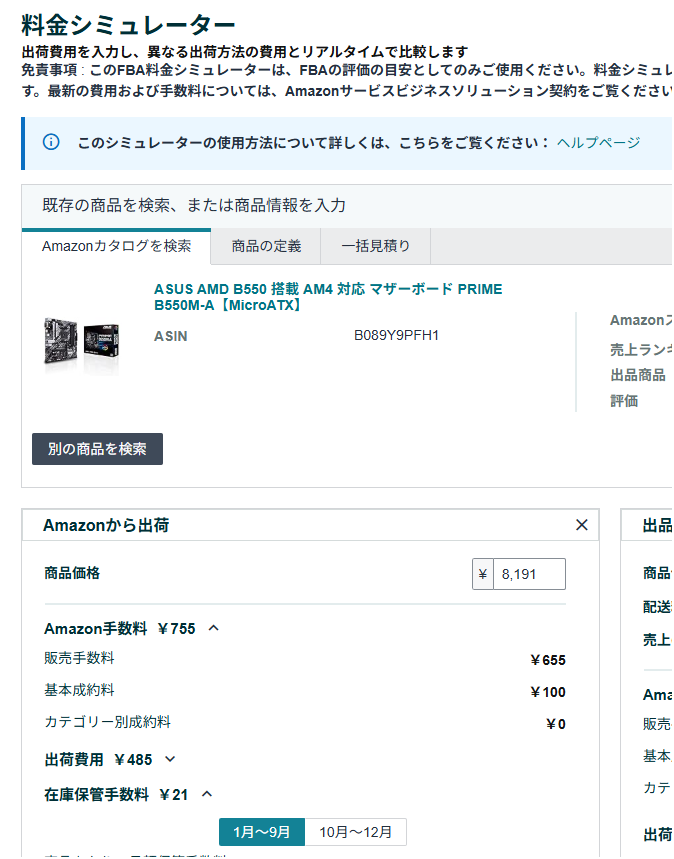Click the yen symbol prefix of the price field
Image resolution: width=674 pixels, height=859 pixels.
483,574
